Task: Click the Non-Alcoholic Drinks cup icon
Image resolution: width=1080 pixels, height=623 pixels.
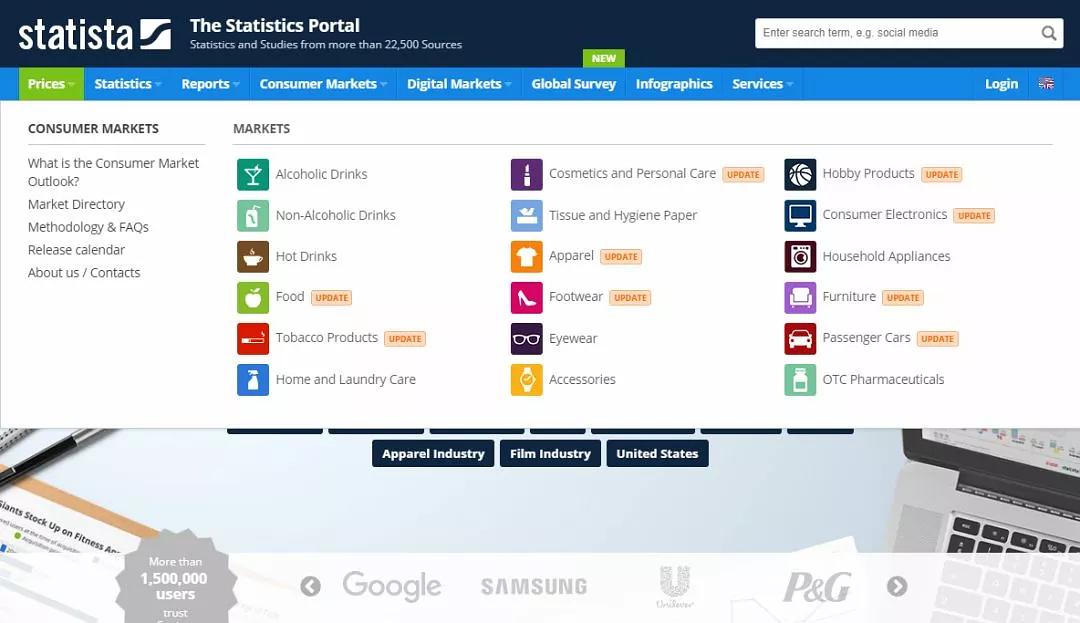Action: pos(253,215)
